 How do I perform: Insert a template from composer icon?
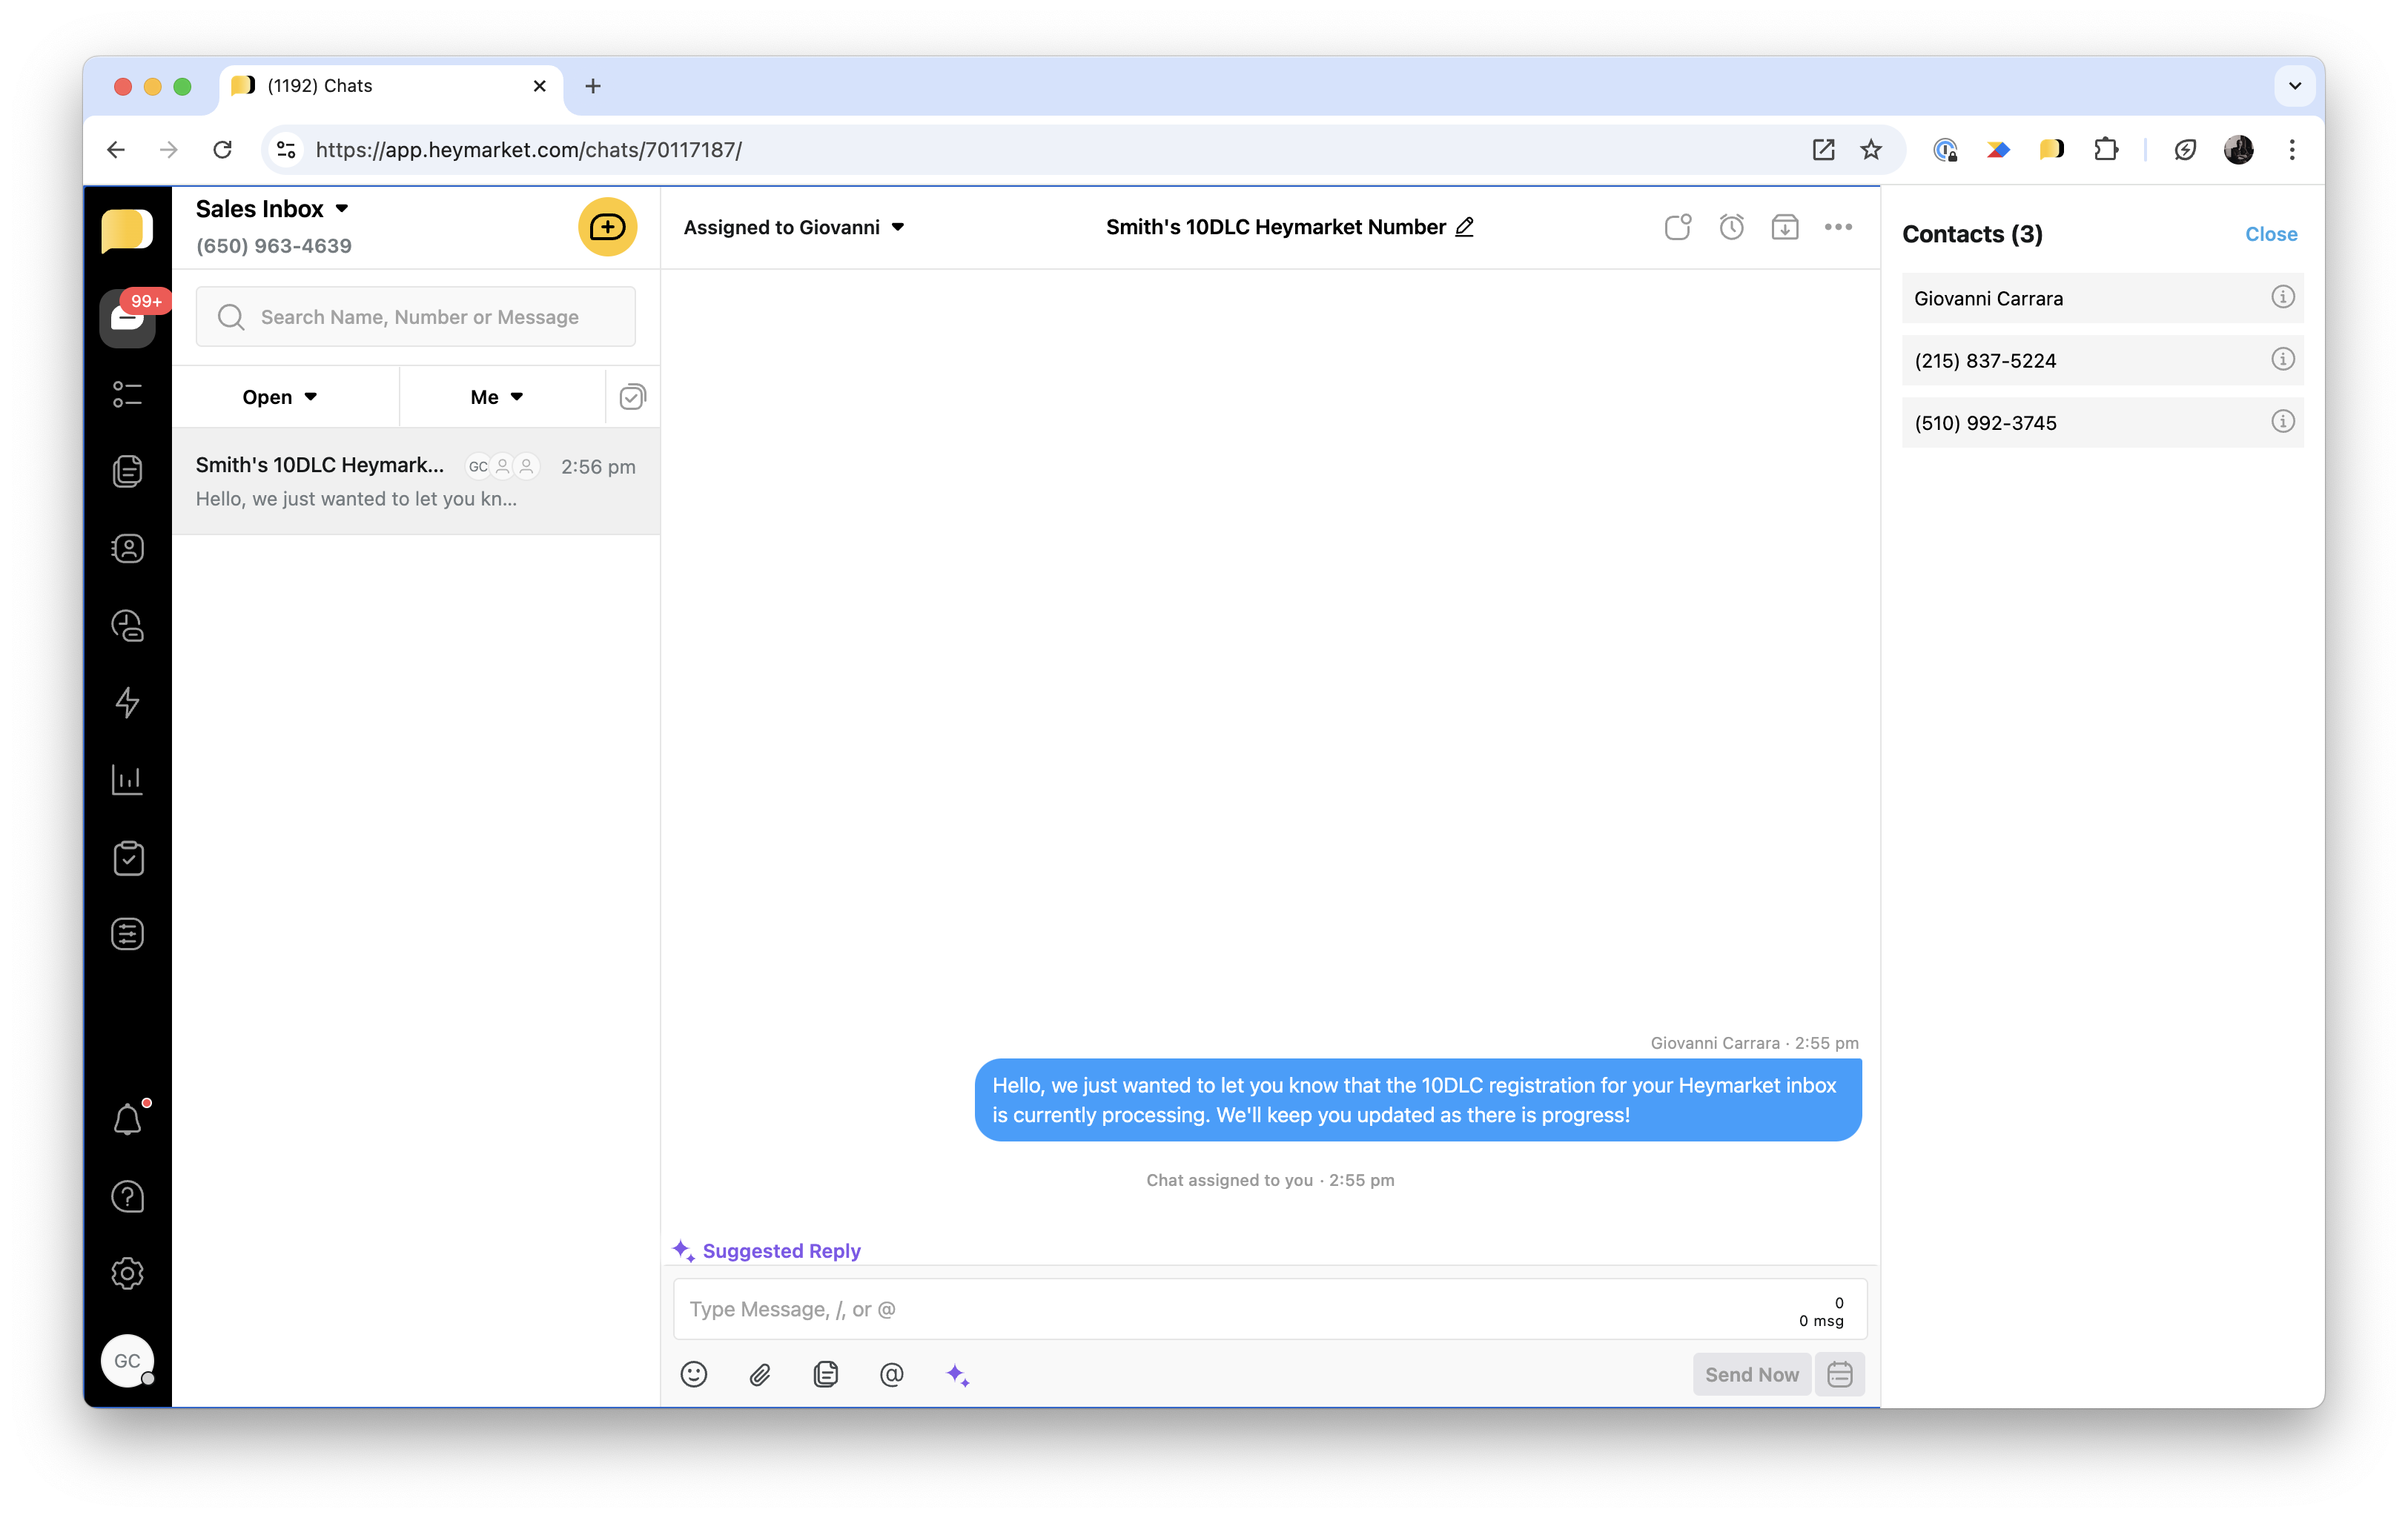(825, 1374)
